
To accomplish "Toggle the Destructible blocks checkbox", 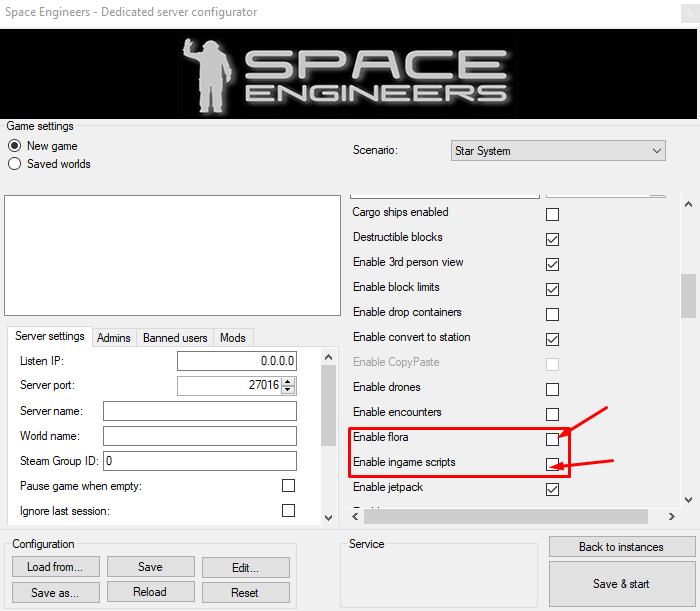I will (x=552, y=239).
